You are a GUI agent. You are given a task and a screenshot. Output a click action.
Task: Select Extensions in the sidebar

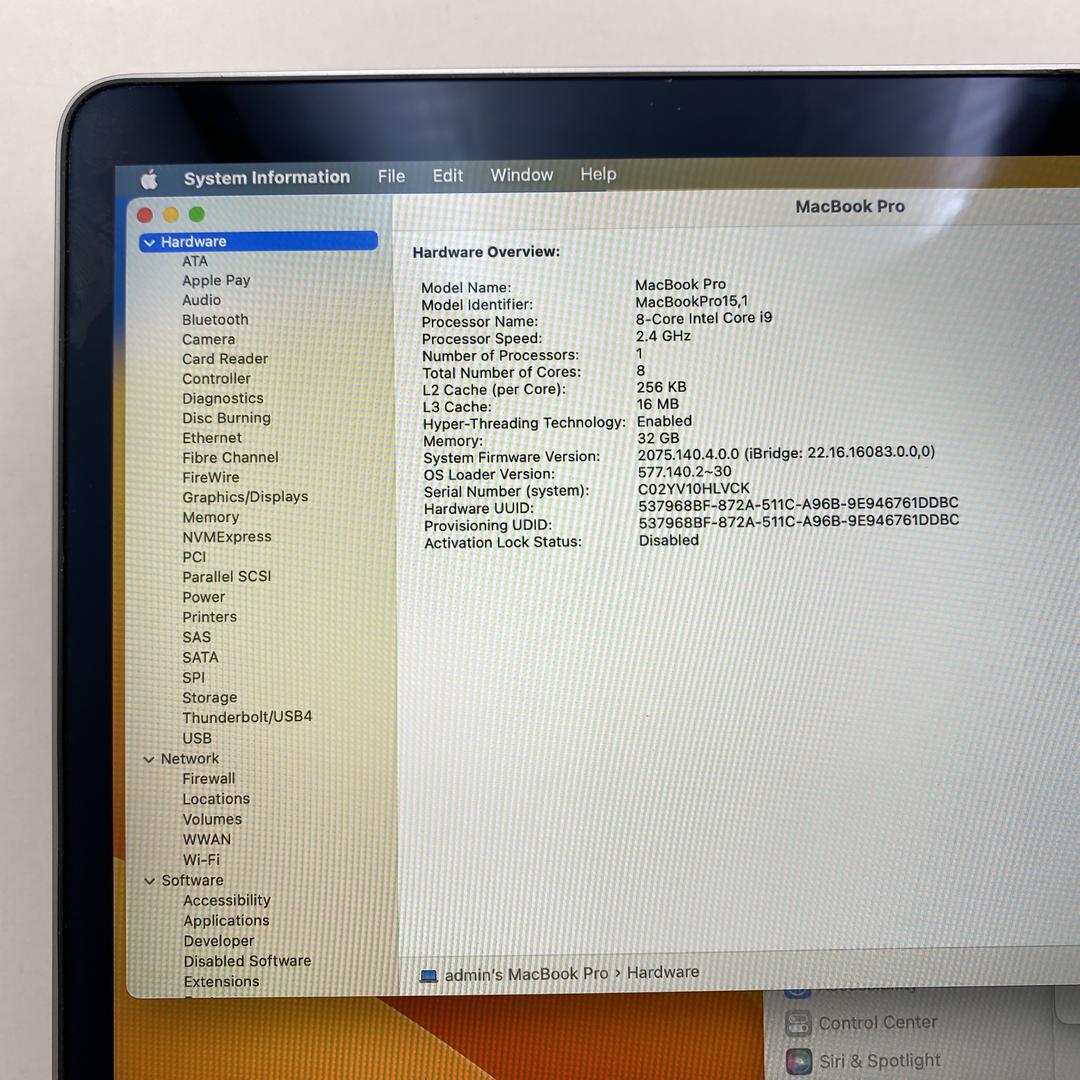tap(221, 982)
